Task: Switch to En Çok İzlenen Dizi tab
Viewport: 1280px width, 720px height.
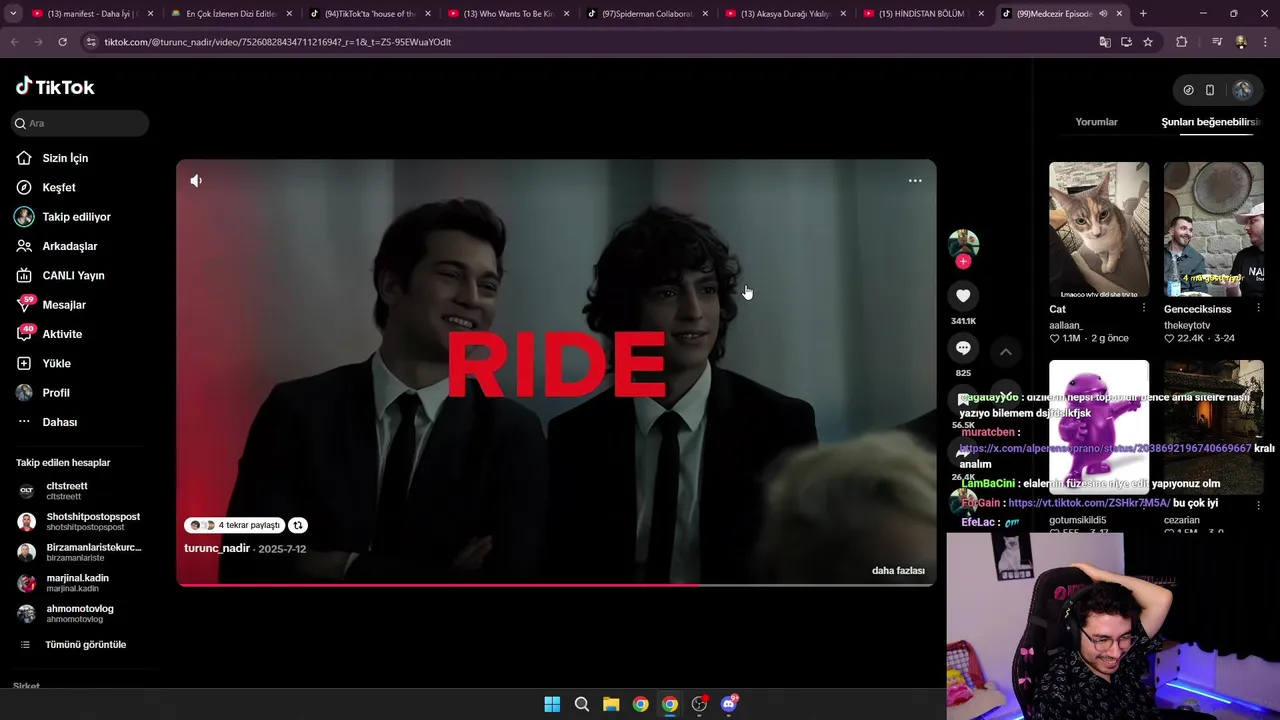Action: 231,14
